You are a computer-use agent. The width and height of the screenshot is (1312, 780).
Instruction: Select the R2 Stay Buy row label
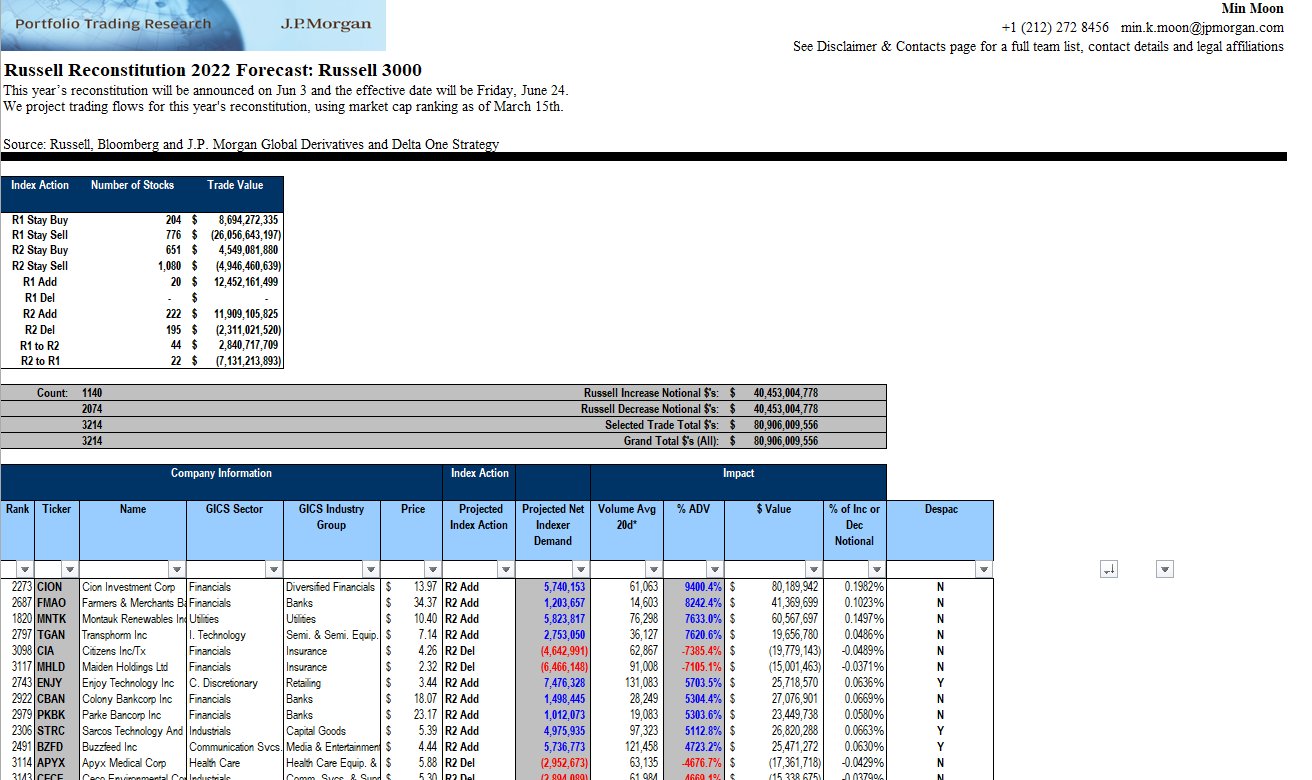click(x=40, y=250)
